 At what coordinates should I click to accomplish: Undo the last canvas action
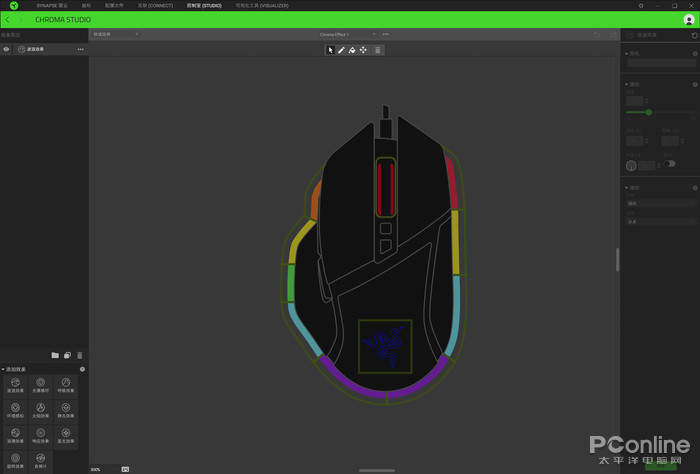point(597,34)
